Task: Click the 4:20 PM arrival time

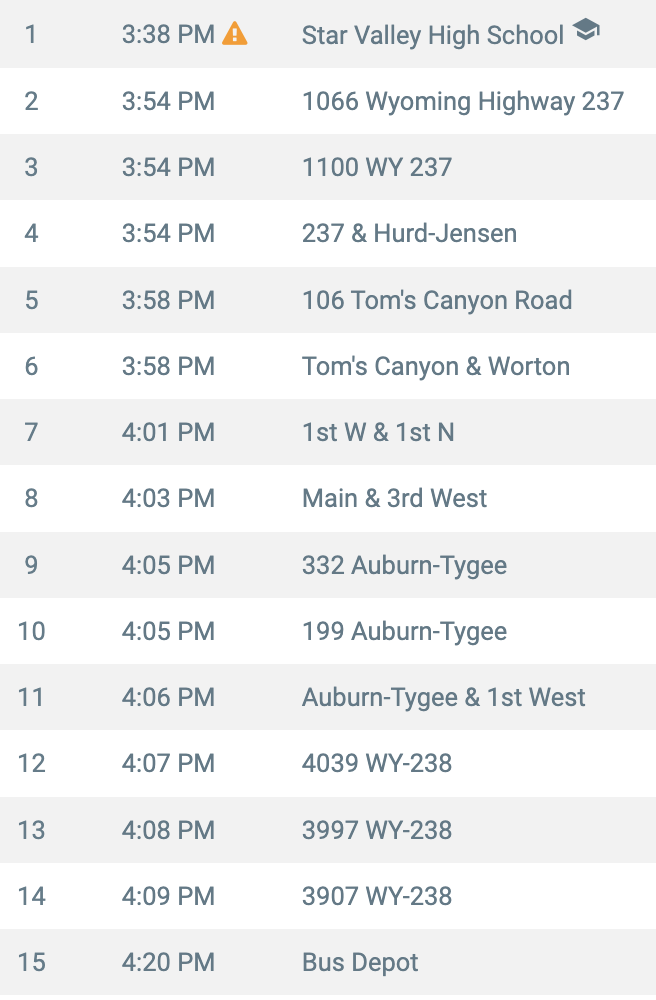Action: tap(168, 962)
